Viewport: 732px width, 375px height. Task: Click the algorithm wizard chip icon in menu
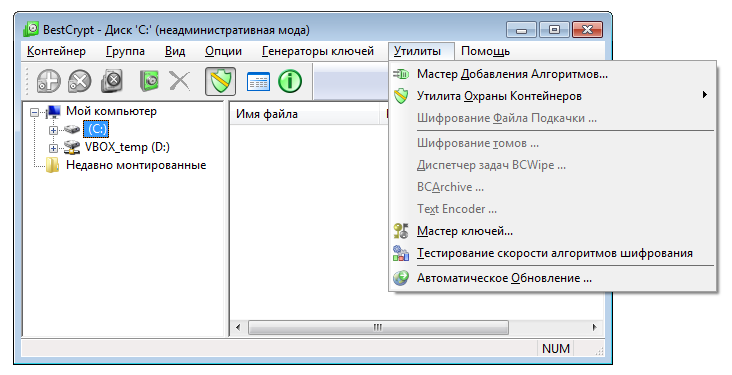click(x=401, y=74)
